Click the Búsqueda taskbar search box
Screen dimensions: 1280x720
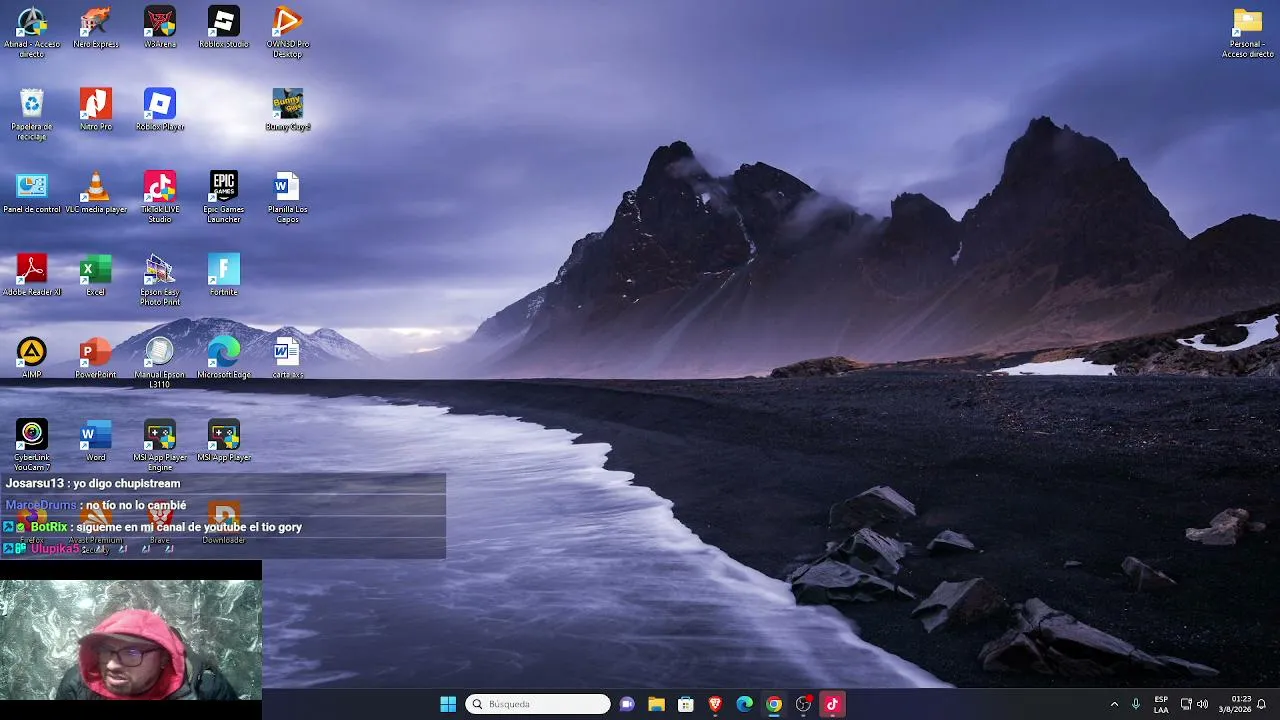[x=538, y=704]
